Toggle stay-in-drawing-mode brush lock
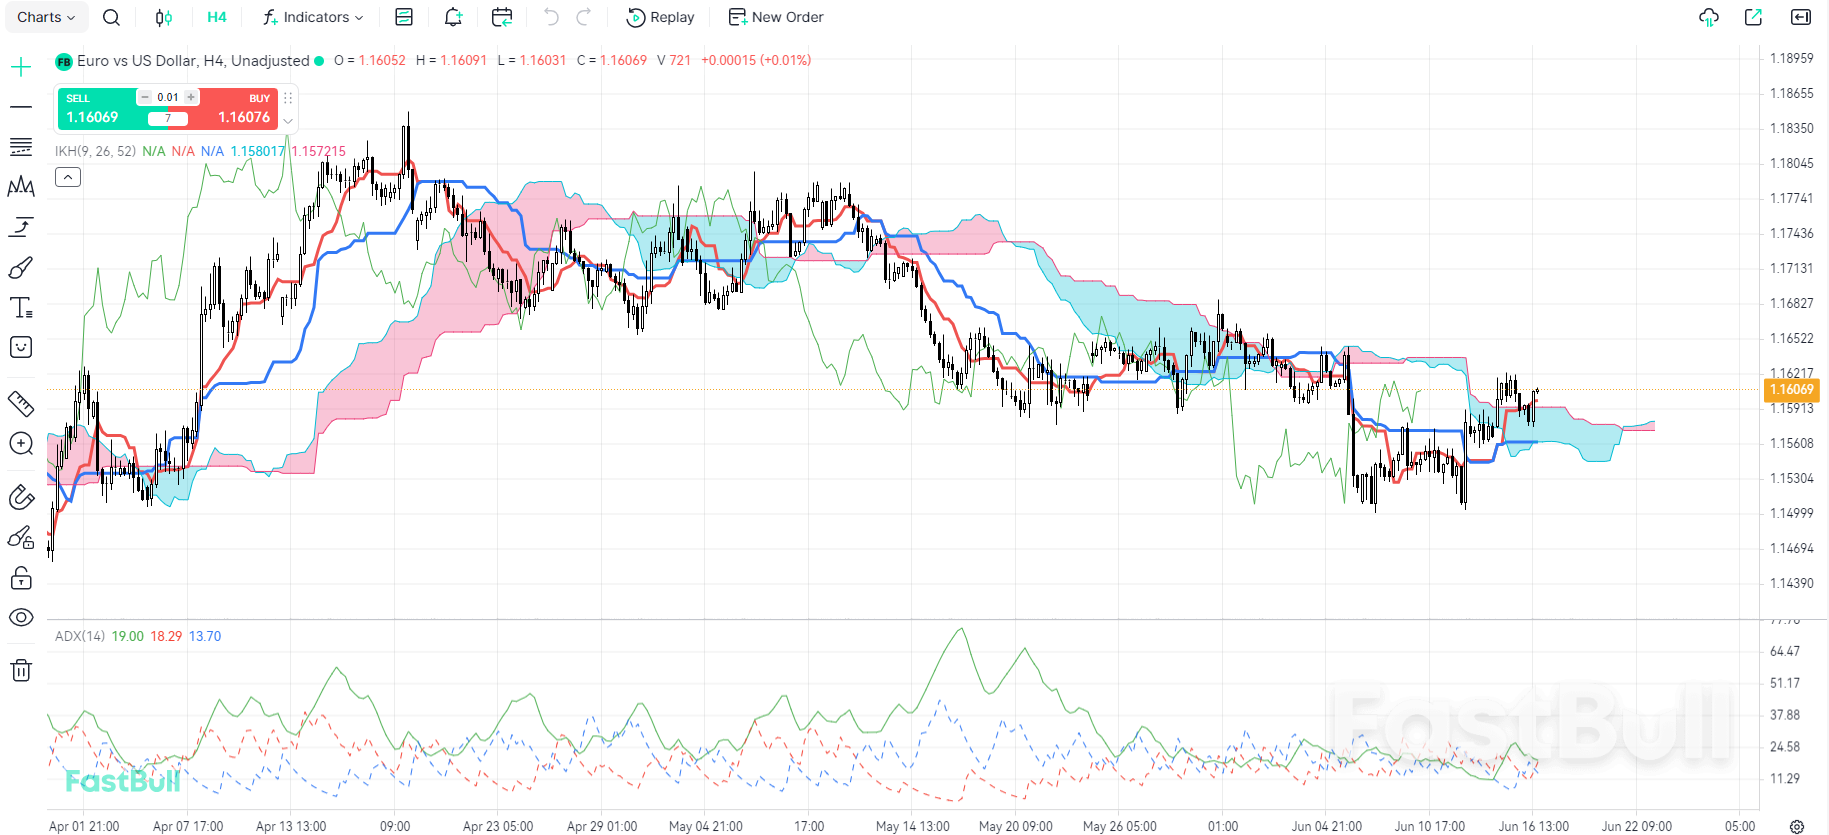The height and width of the screenshot is (835, 1829). (21, 538)
